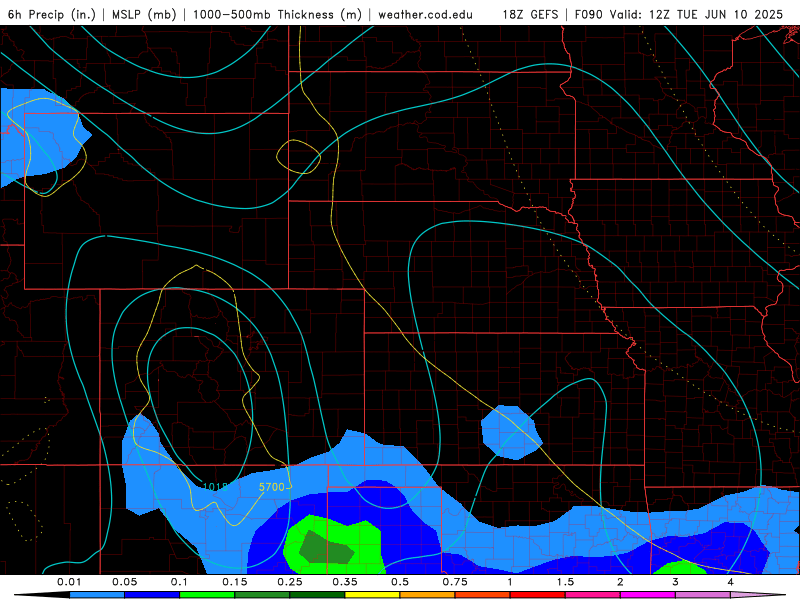Click the weather.cod.edu source text

coord(425,15)
